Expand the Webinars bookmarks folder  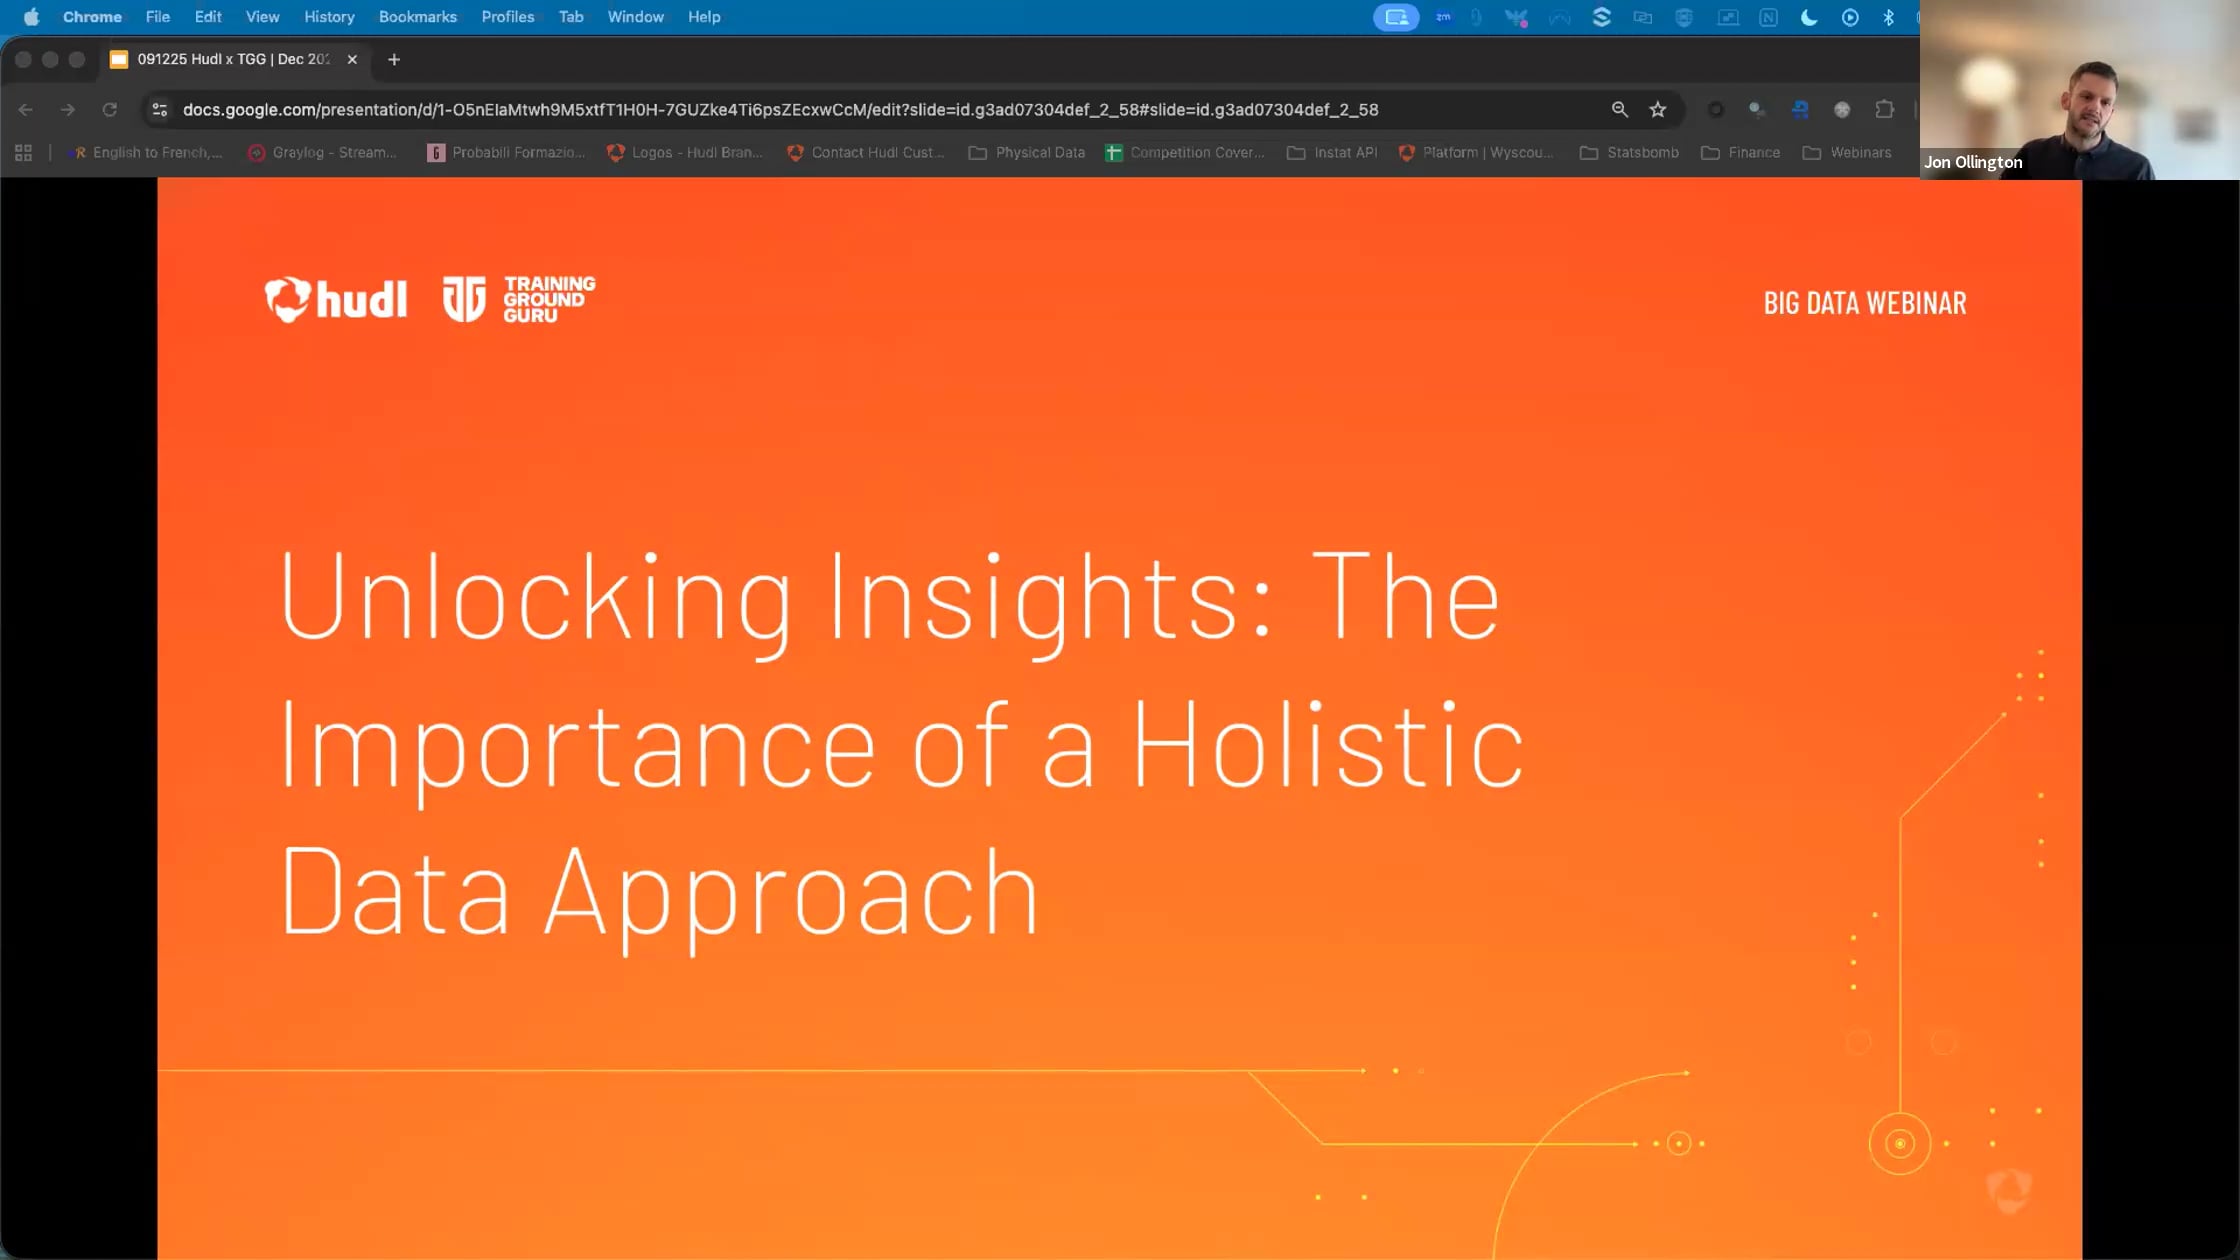(1859, 152)
